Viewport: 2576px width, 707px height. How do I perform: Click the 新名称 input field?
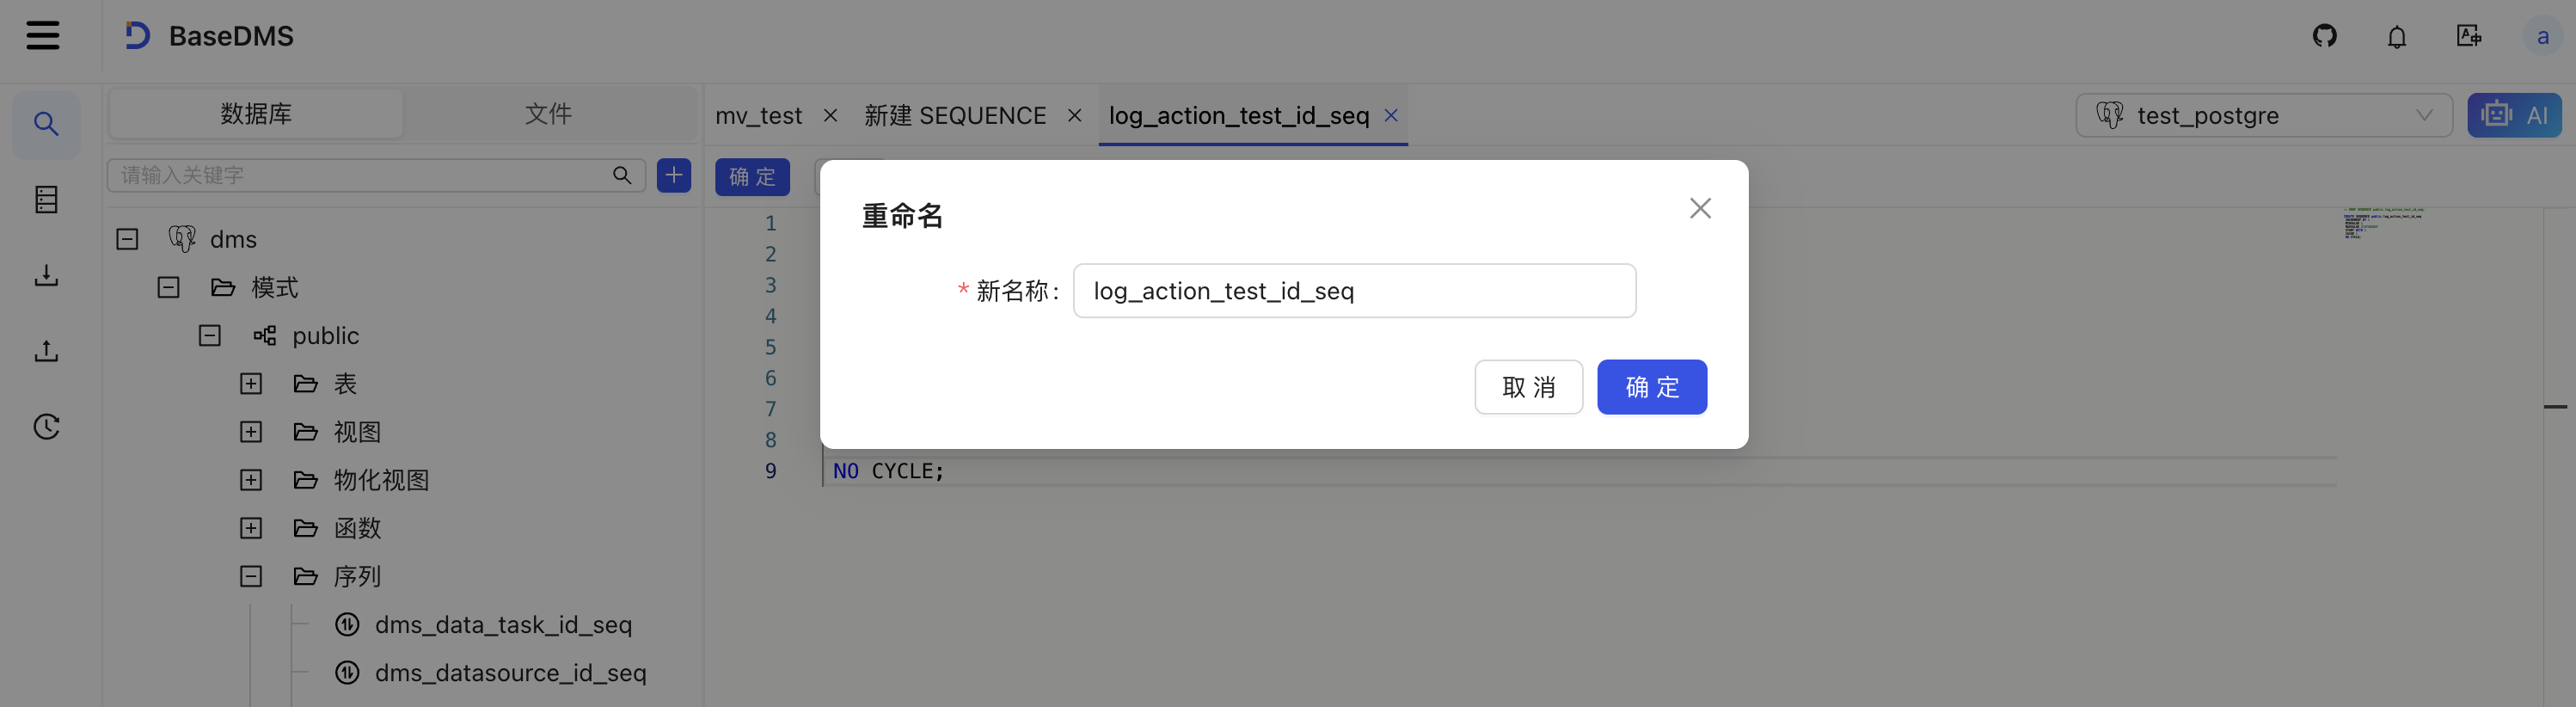point(1354,291)
